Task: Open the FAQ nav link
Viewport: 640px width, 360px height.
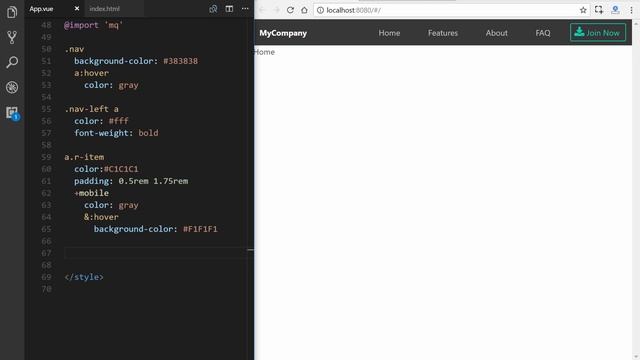Action: click(542, 33)
